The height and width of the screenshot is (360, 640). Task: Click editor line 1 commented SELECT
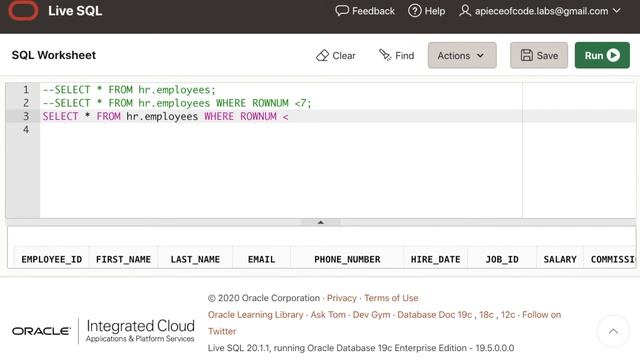pos(129,90)
